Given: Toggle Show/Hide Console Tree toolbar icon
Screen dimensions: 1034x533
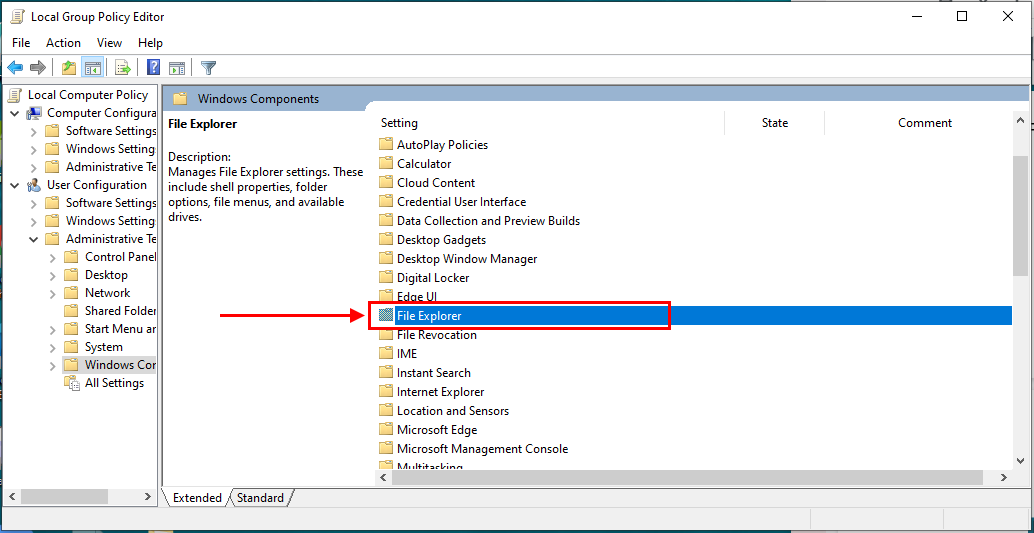Looking at the screenshot, I should point(92,67).
